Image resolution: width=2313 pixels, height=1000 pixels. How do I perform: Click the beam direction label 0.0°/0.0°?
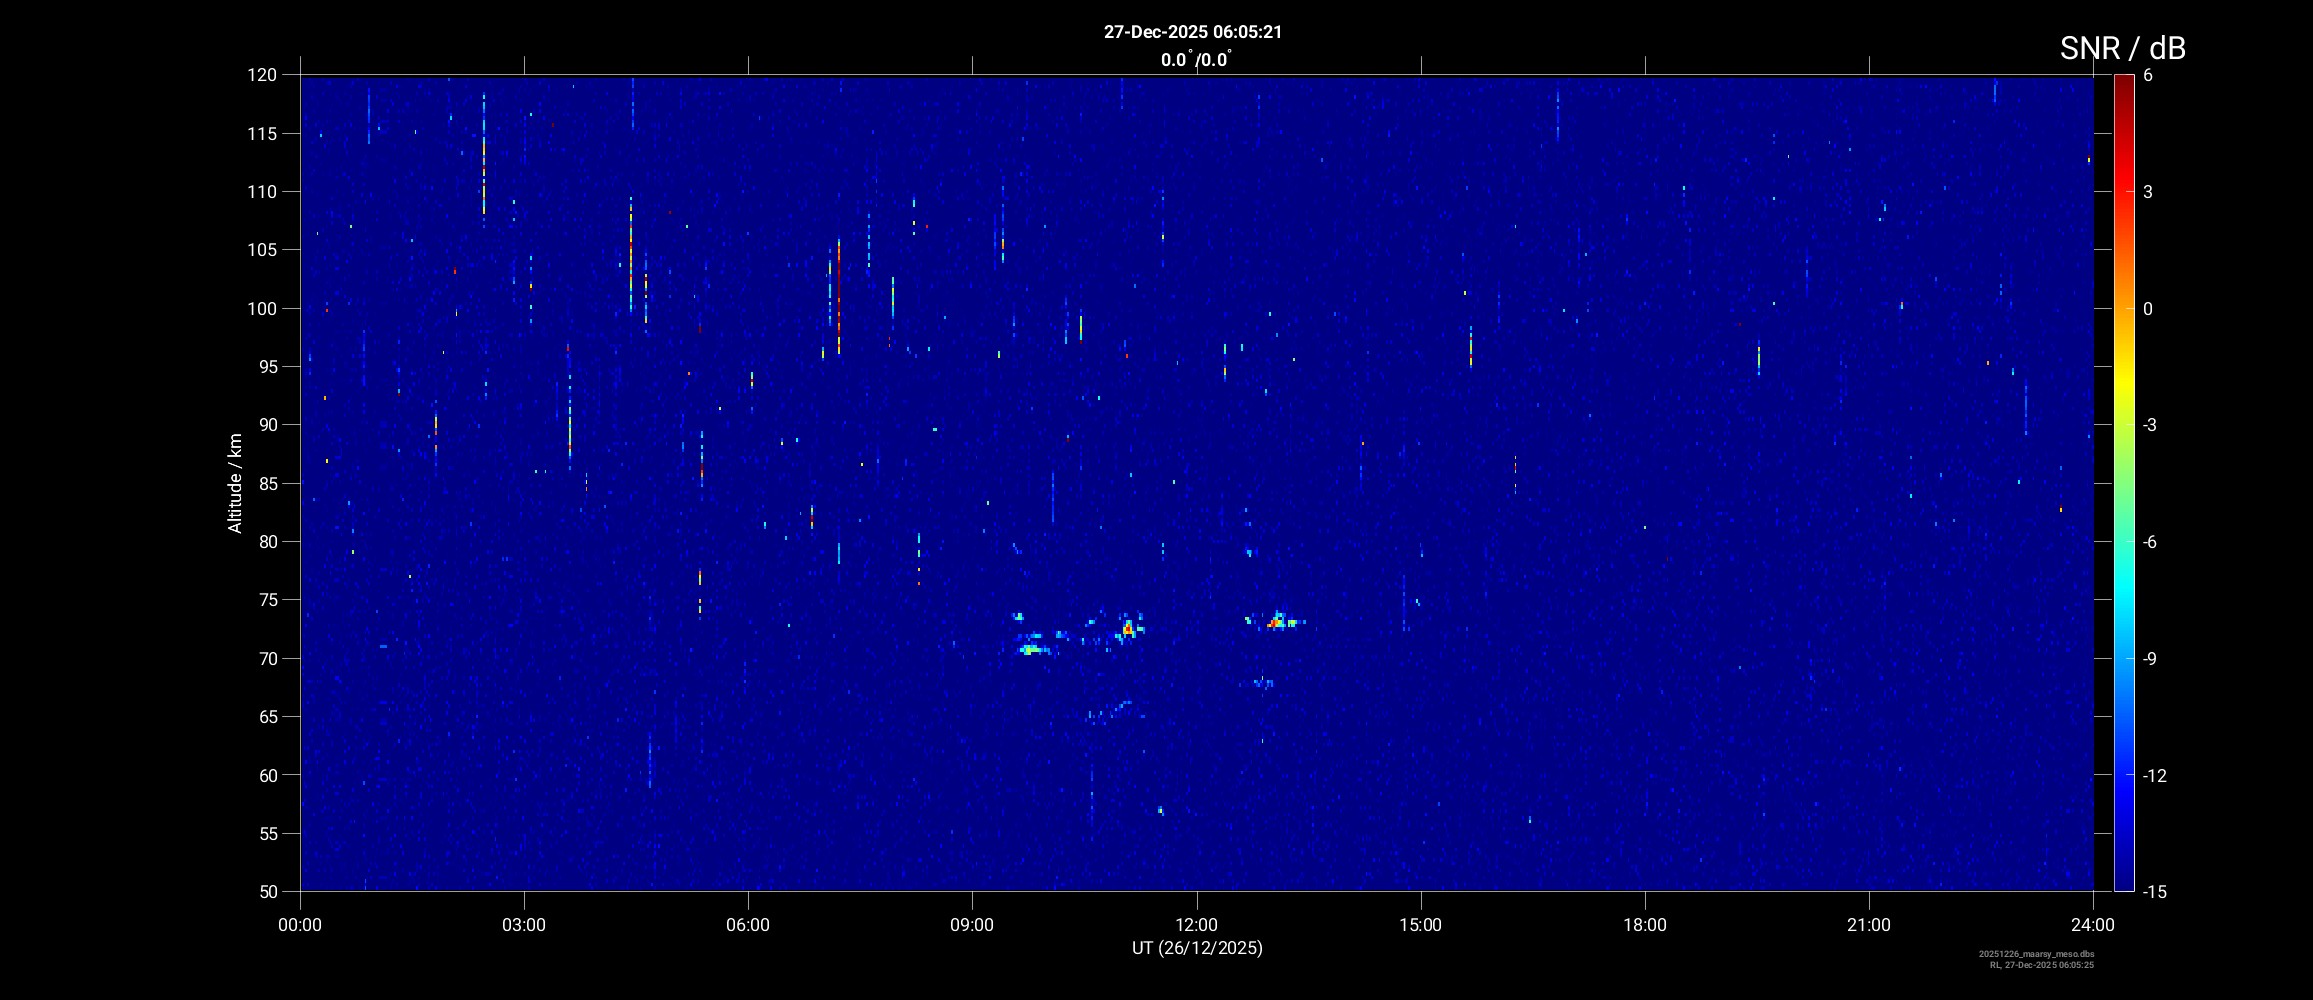pos(1195,60)
